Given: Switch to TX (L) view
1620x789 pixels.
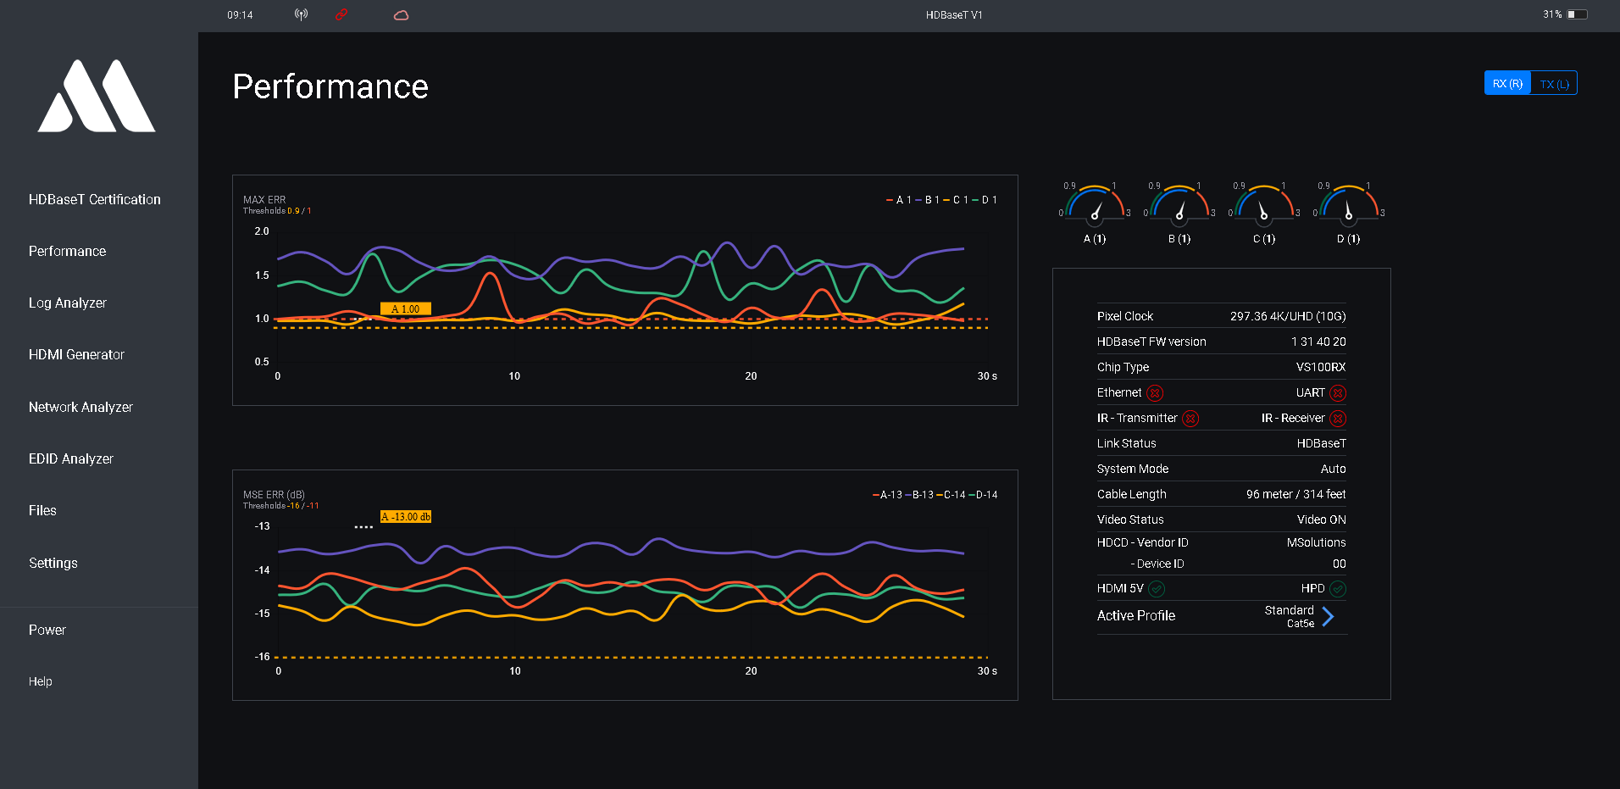Looking at the screenshot, I should pos(1554,84).
